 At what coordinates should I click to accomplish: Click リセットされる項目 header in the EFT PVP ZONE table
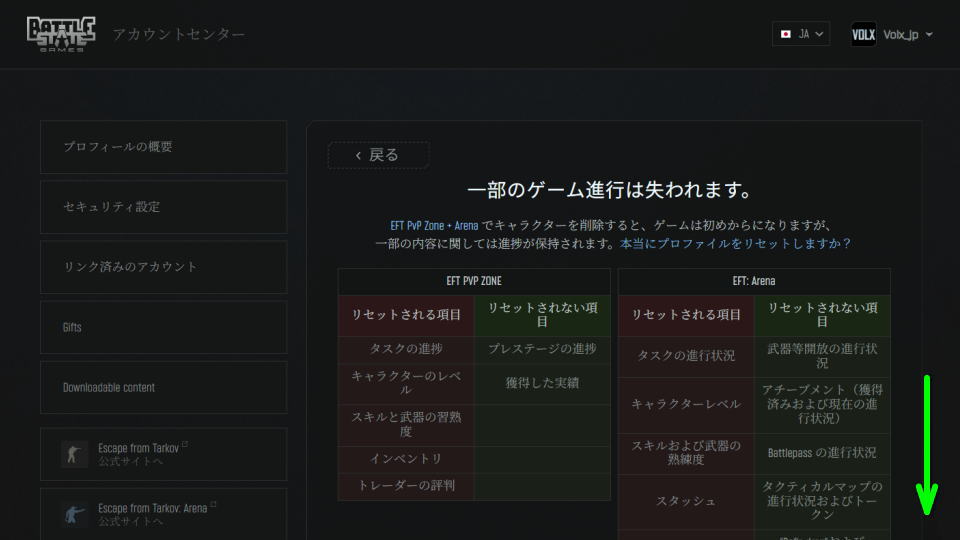click(x=406, y=315)
